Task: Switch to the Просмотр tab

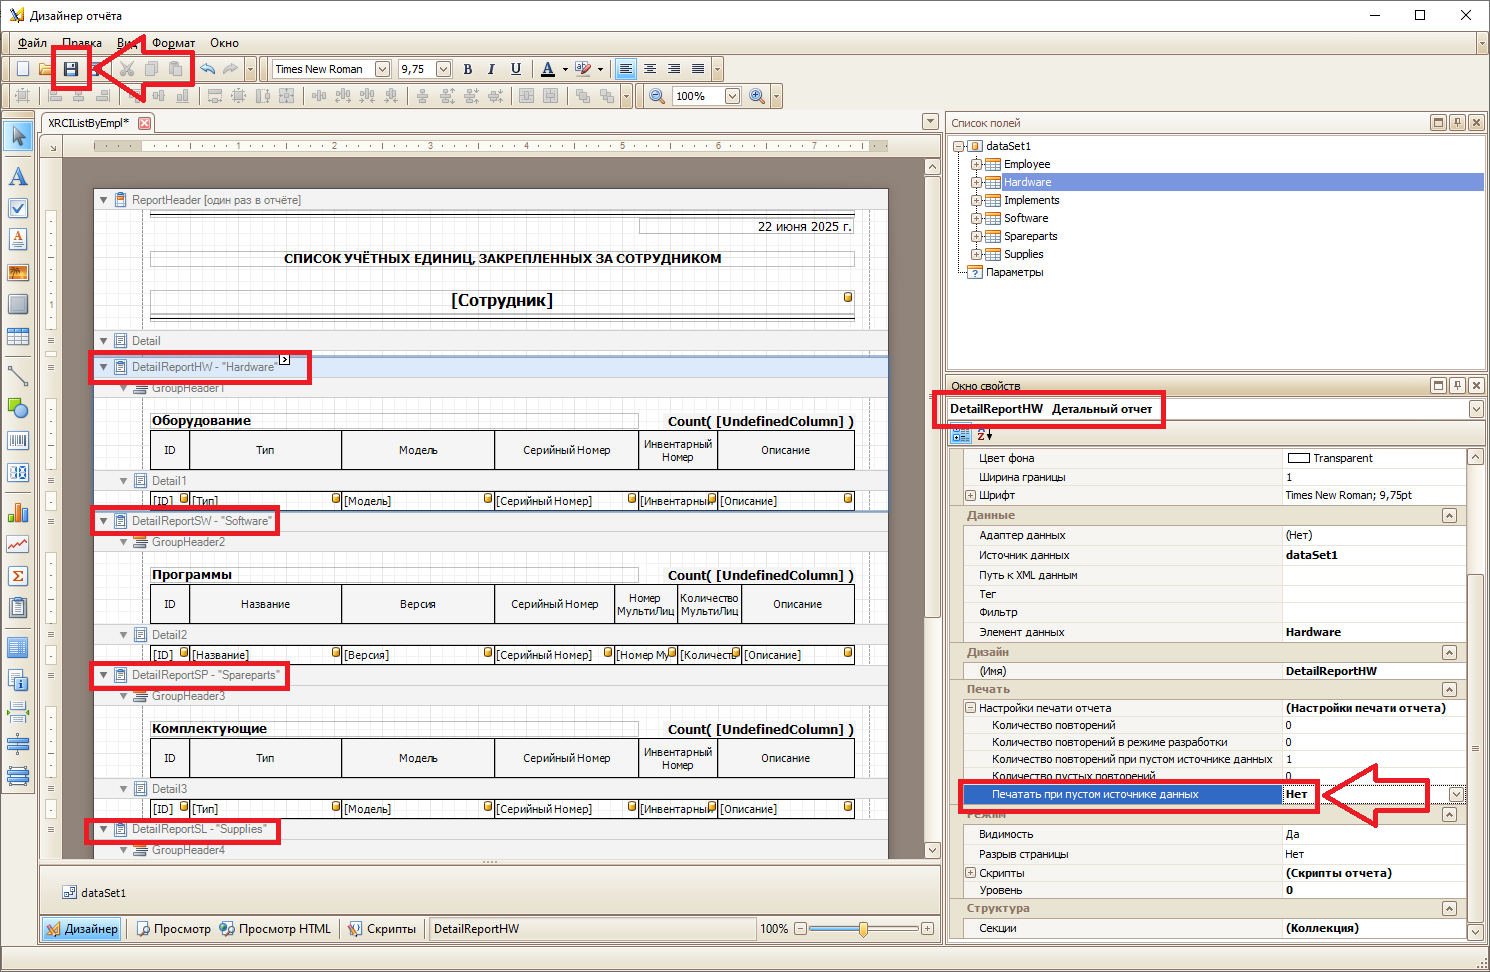Action: point(173,929)
